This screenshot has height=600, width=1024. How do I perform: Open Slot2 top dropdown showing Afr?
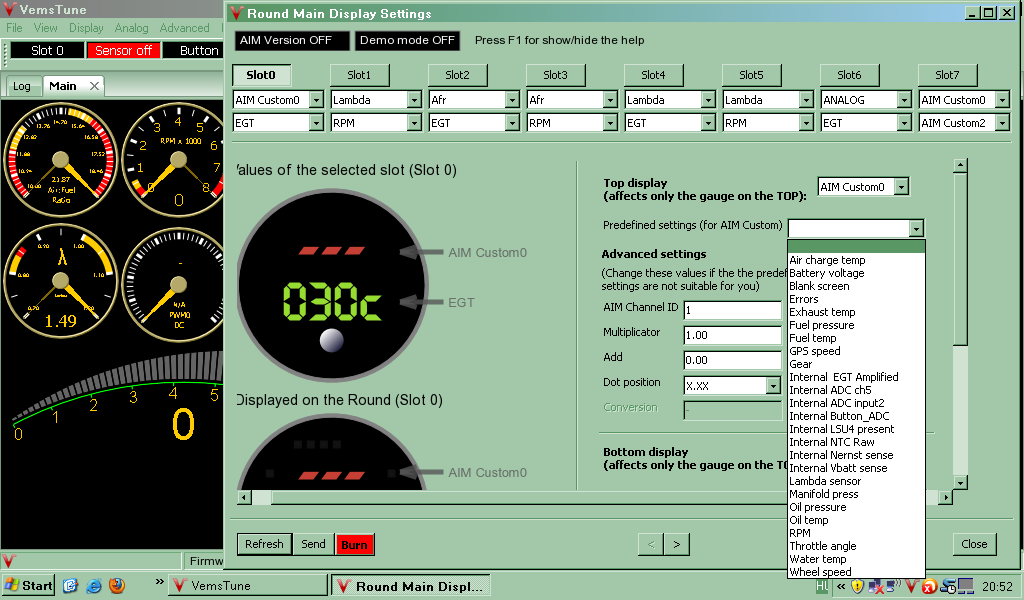(474, 100)
